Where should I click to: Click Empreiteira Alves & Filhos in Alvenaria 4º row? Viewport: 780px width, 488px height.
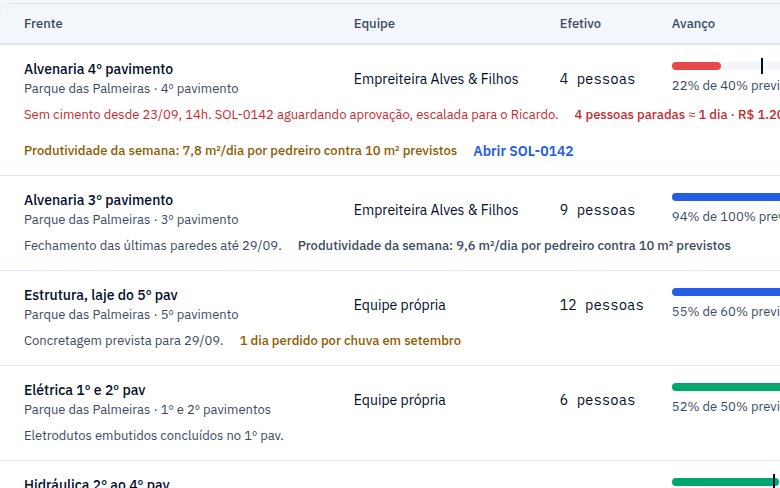[x=436, y=79]
